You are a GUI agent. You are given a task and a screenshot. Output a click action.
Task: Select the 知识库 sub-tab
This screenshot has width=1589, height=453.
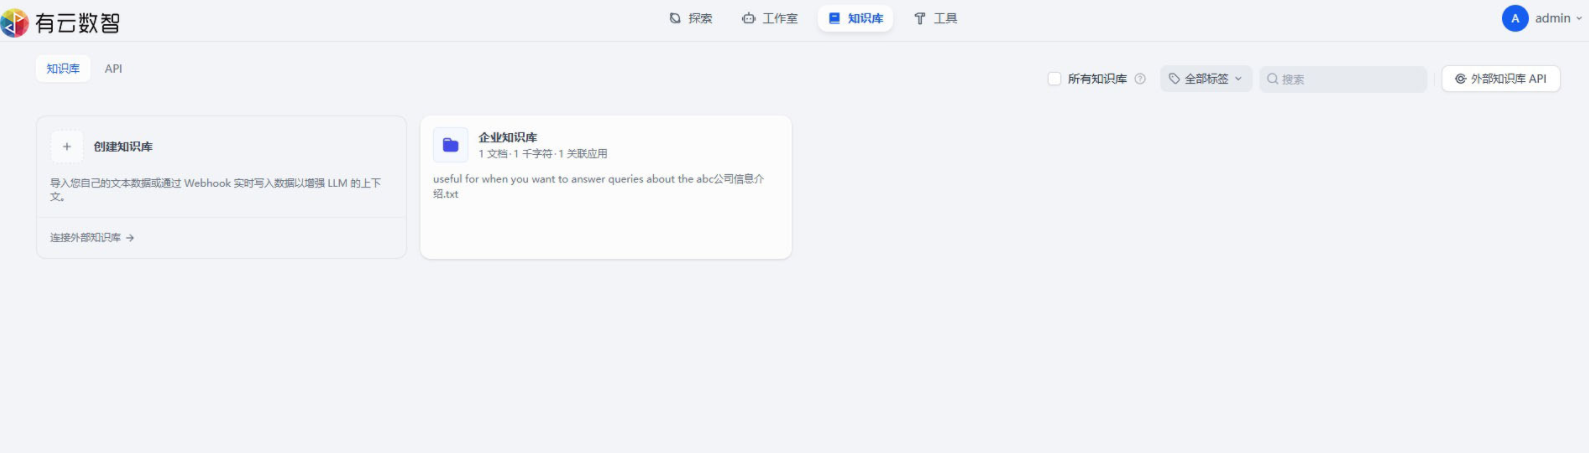point(63,69)
